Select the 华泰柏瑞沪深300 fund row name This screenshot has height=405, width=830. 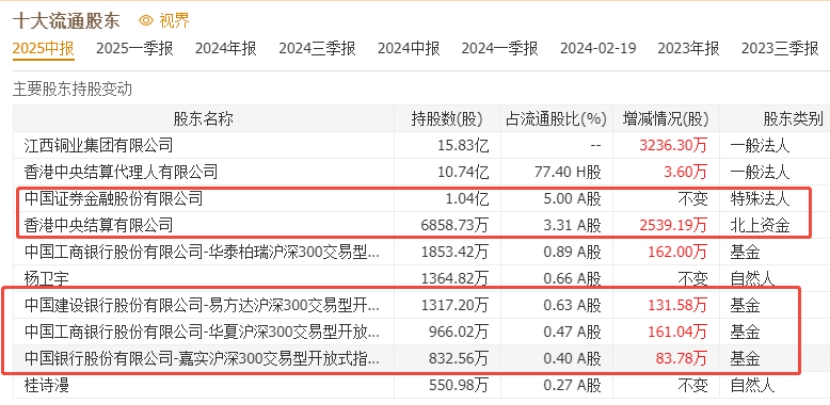click(x=202, y=252)
